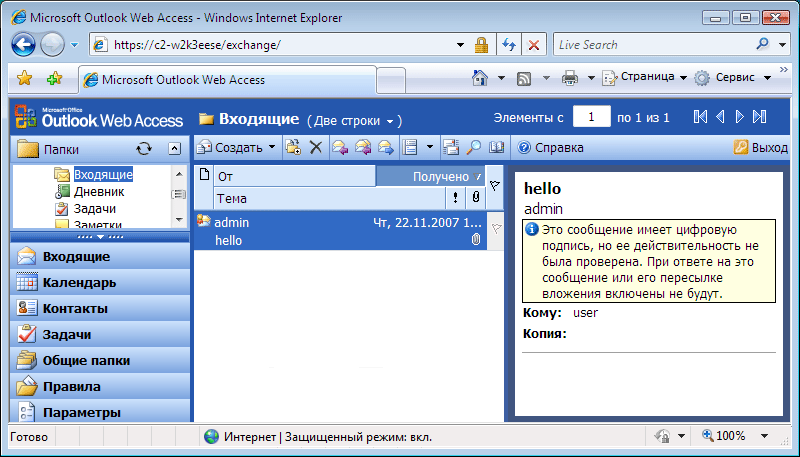
Task: Reply to all on the selected message
Action: tap(363, 147)
